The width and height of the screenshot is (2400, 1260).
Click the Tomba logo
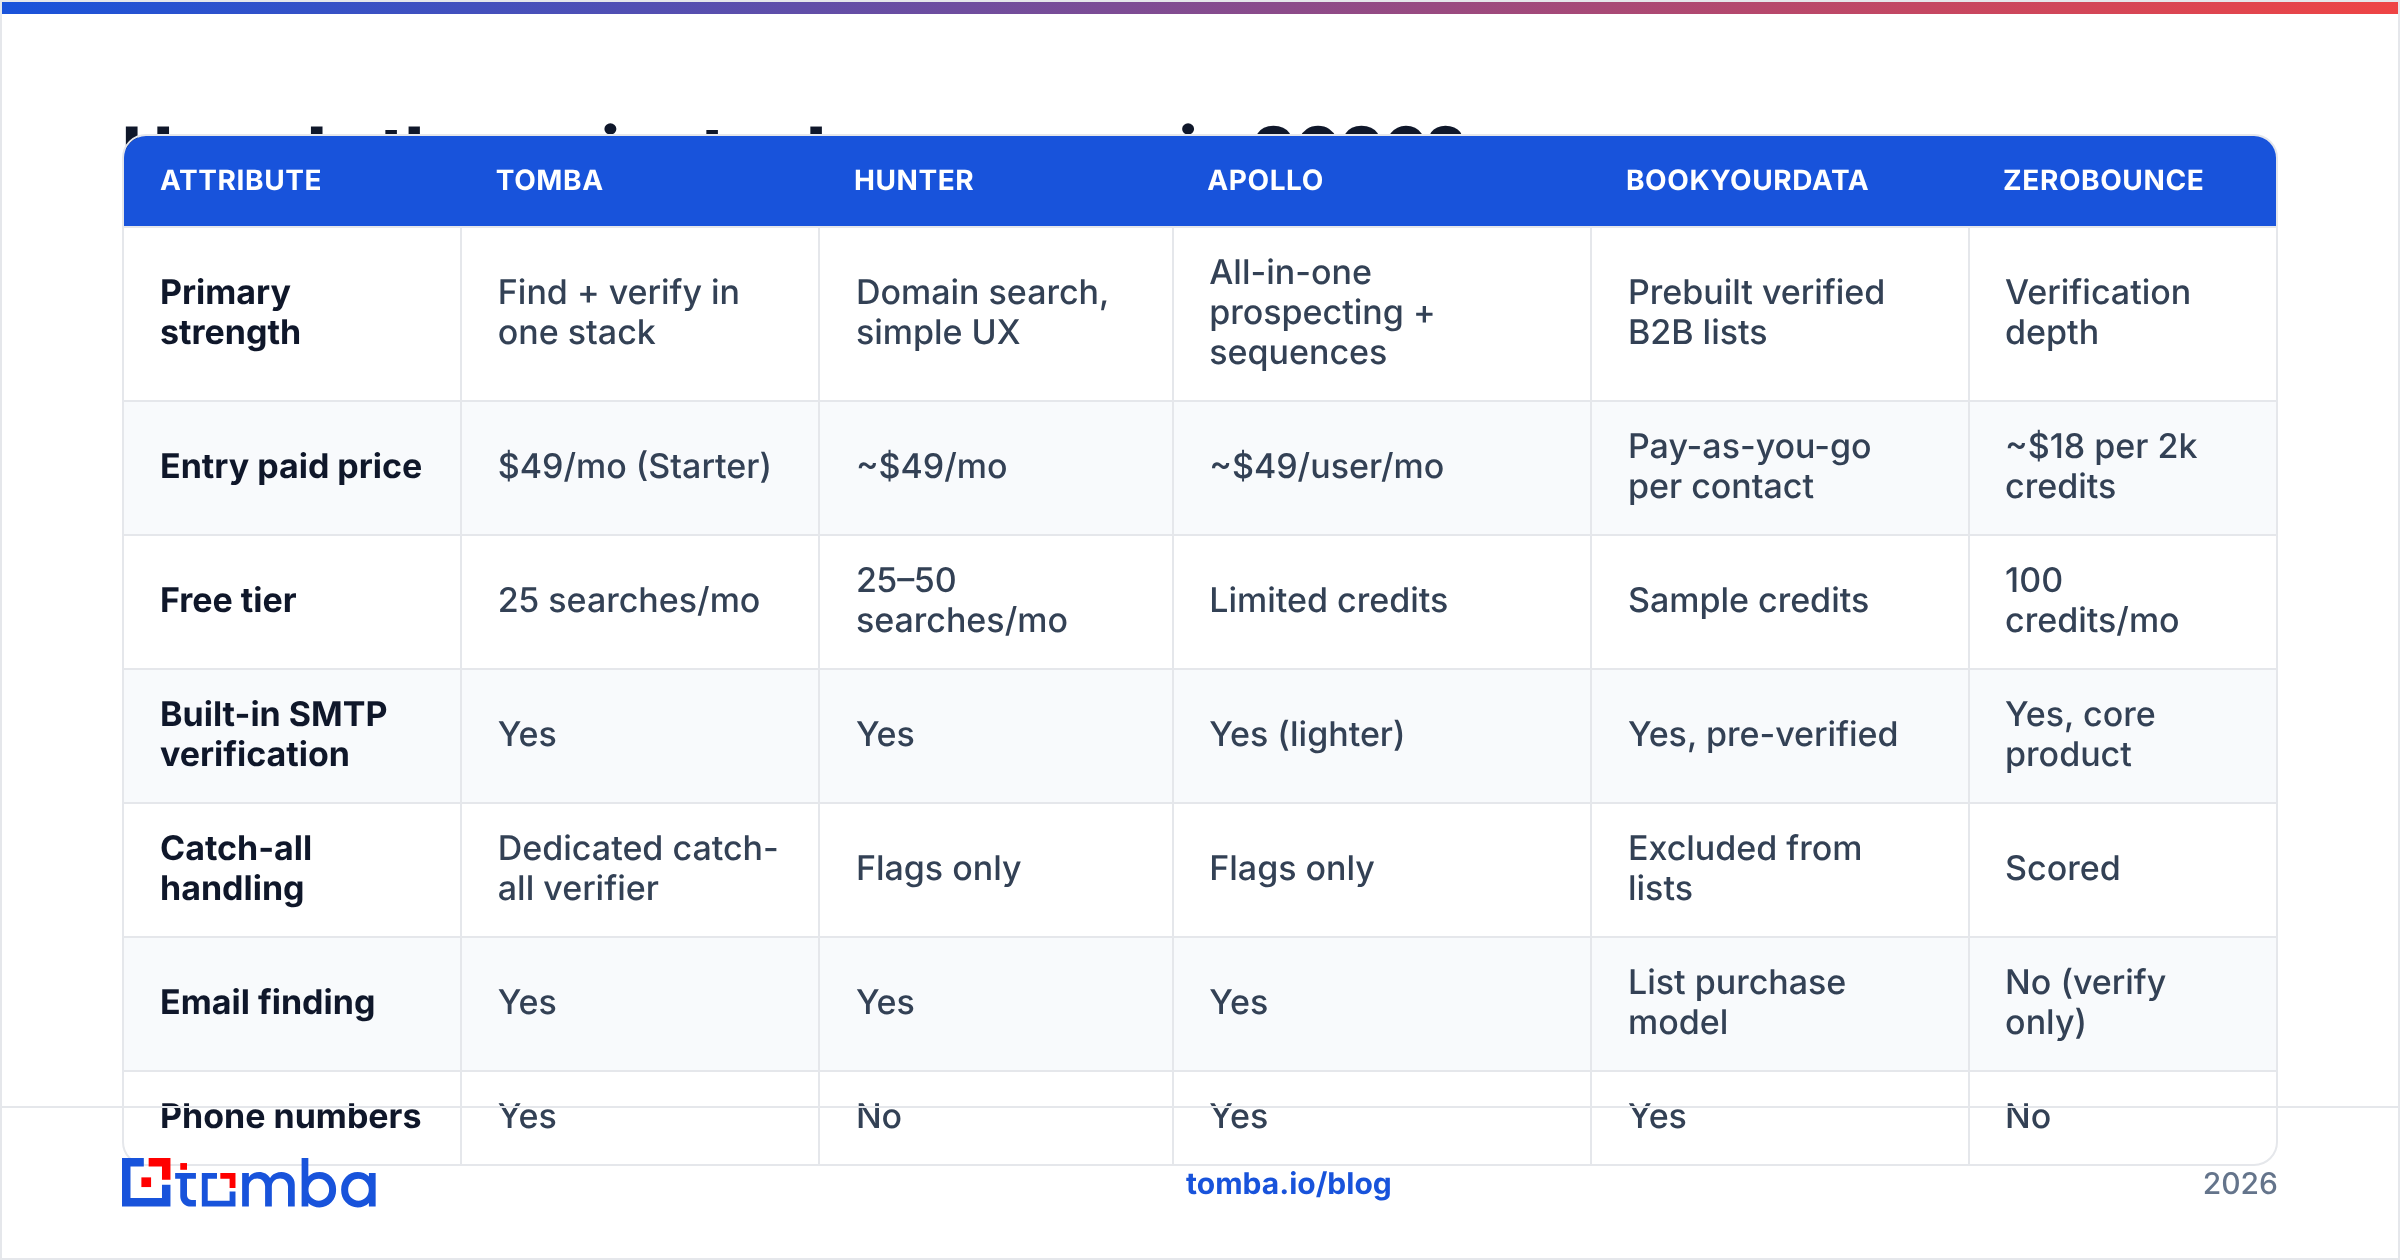tap(249, 1183)
